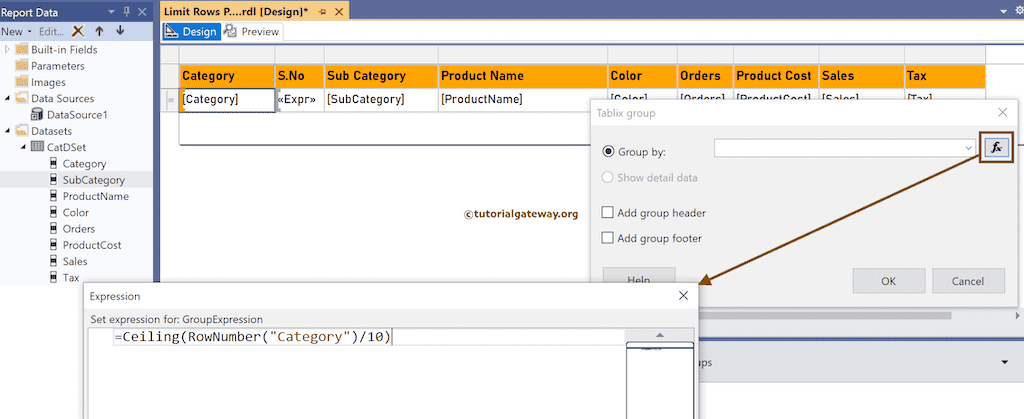Select the Parameters folder

pyautogui.click(x=50, y=66)
